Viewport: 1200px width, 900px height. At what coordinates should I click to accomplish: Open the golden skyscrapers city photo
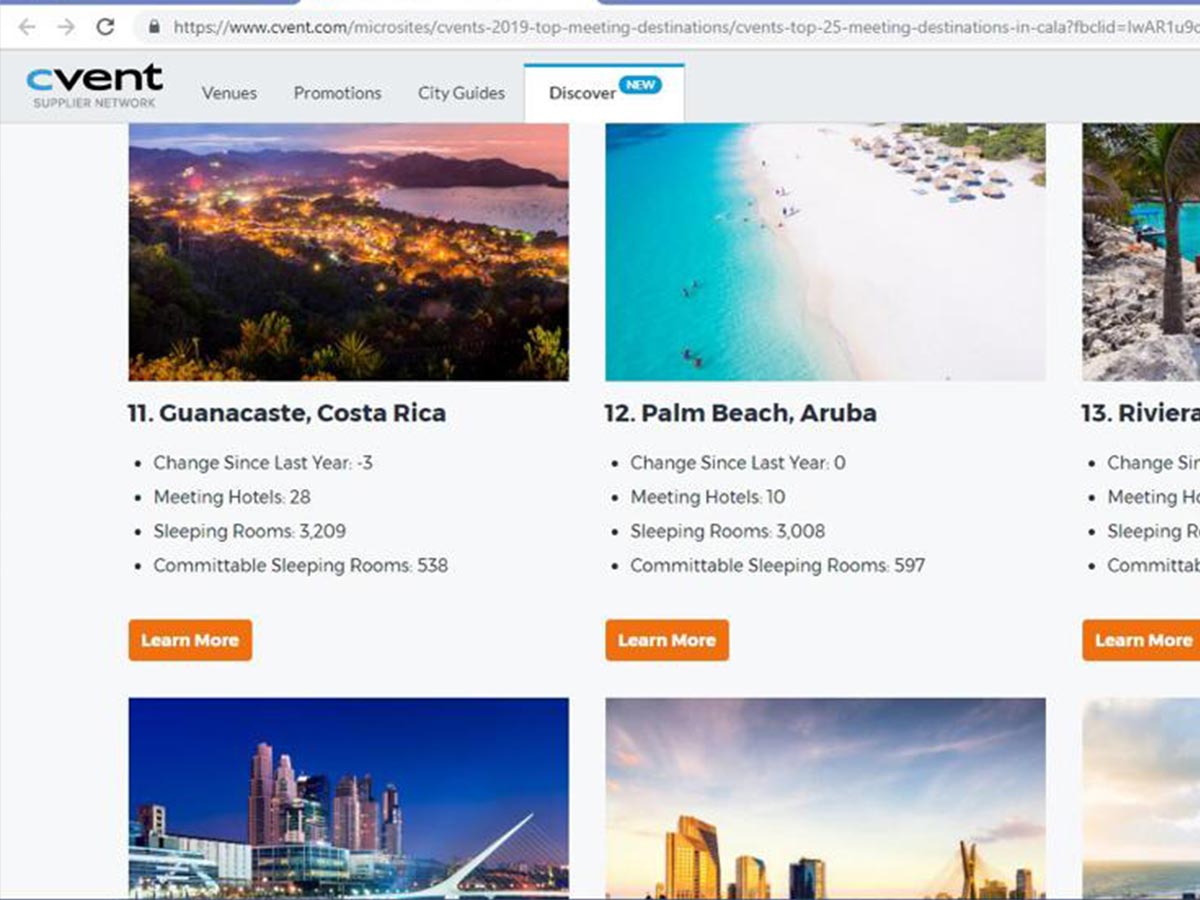tap(826, 798)
